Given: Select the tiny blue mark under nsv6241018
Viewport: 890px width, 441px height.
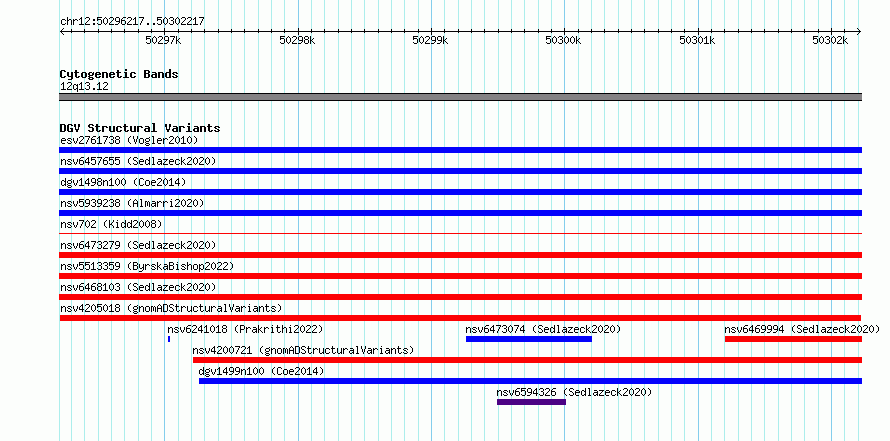Looking at the screenshot, I should click(x=169, y=339).
